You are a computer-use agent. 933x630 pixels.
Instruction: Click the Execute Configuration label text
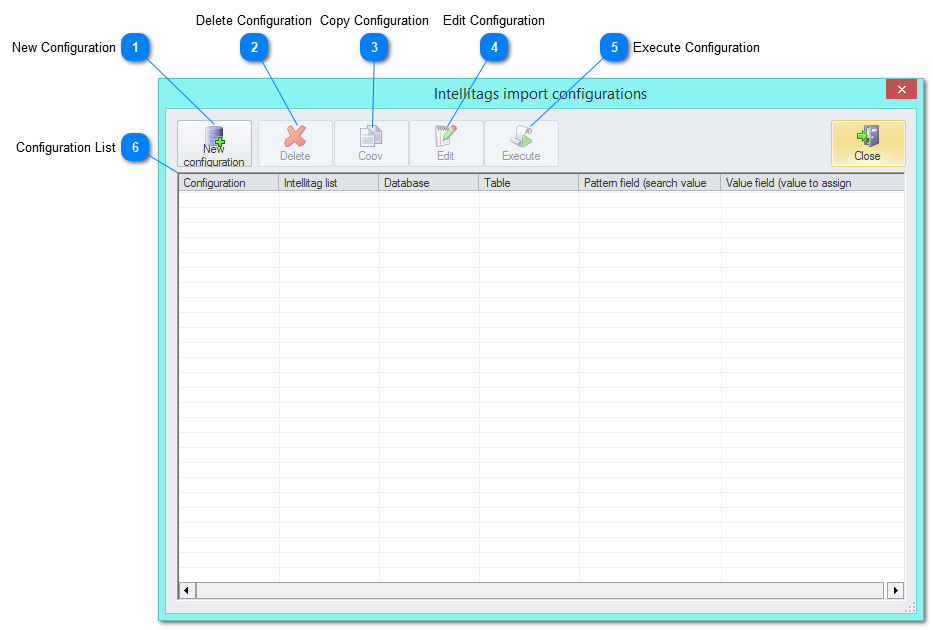[695, 47]
